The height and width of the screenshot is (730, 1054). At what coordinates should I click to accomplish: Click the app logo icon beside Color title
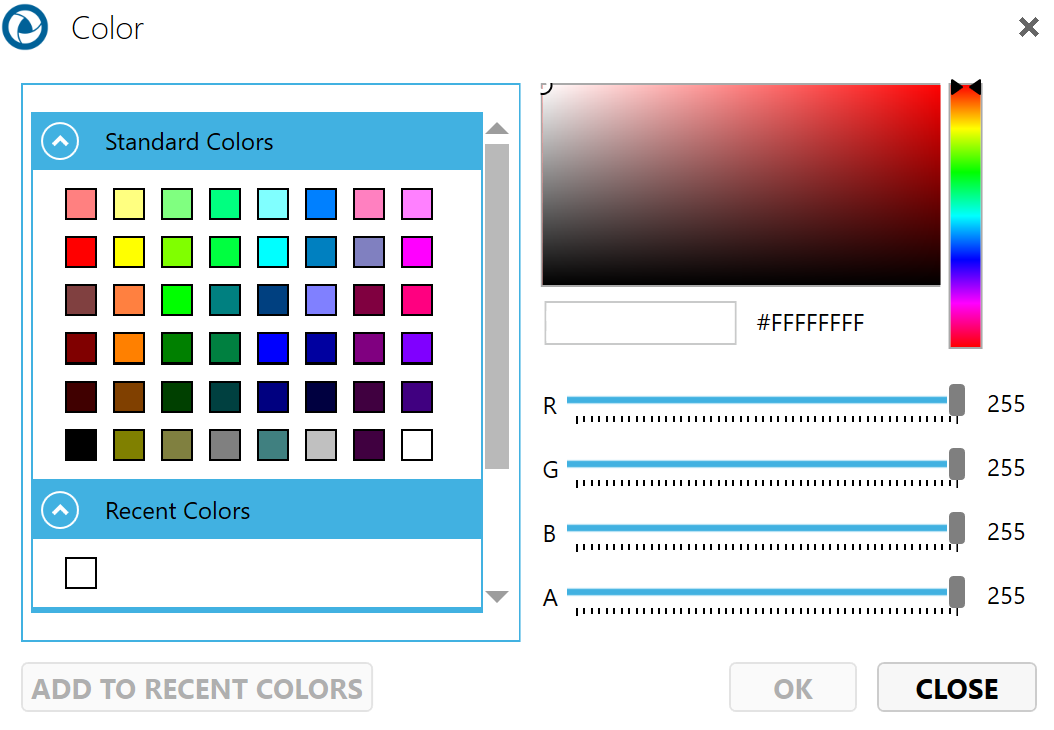(x=25, y=27)
